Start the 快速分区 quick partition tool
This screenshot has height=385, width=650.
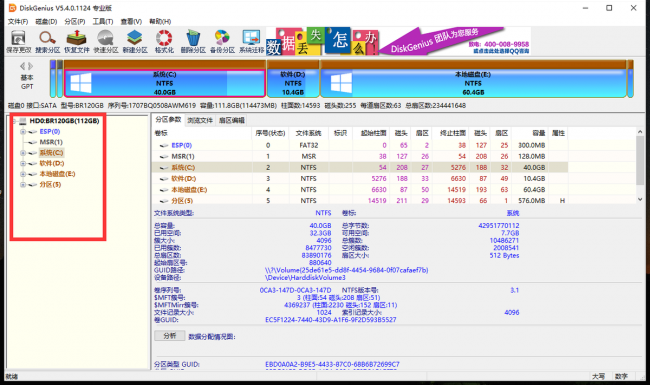(106, 41)
